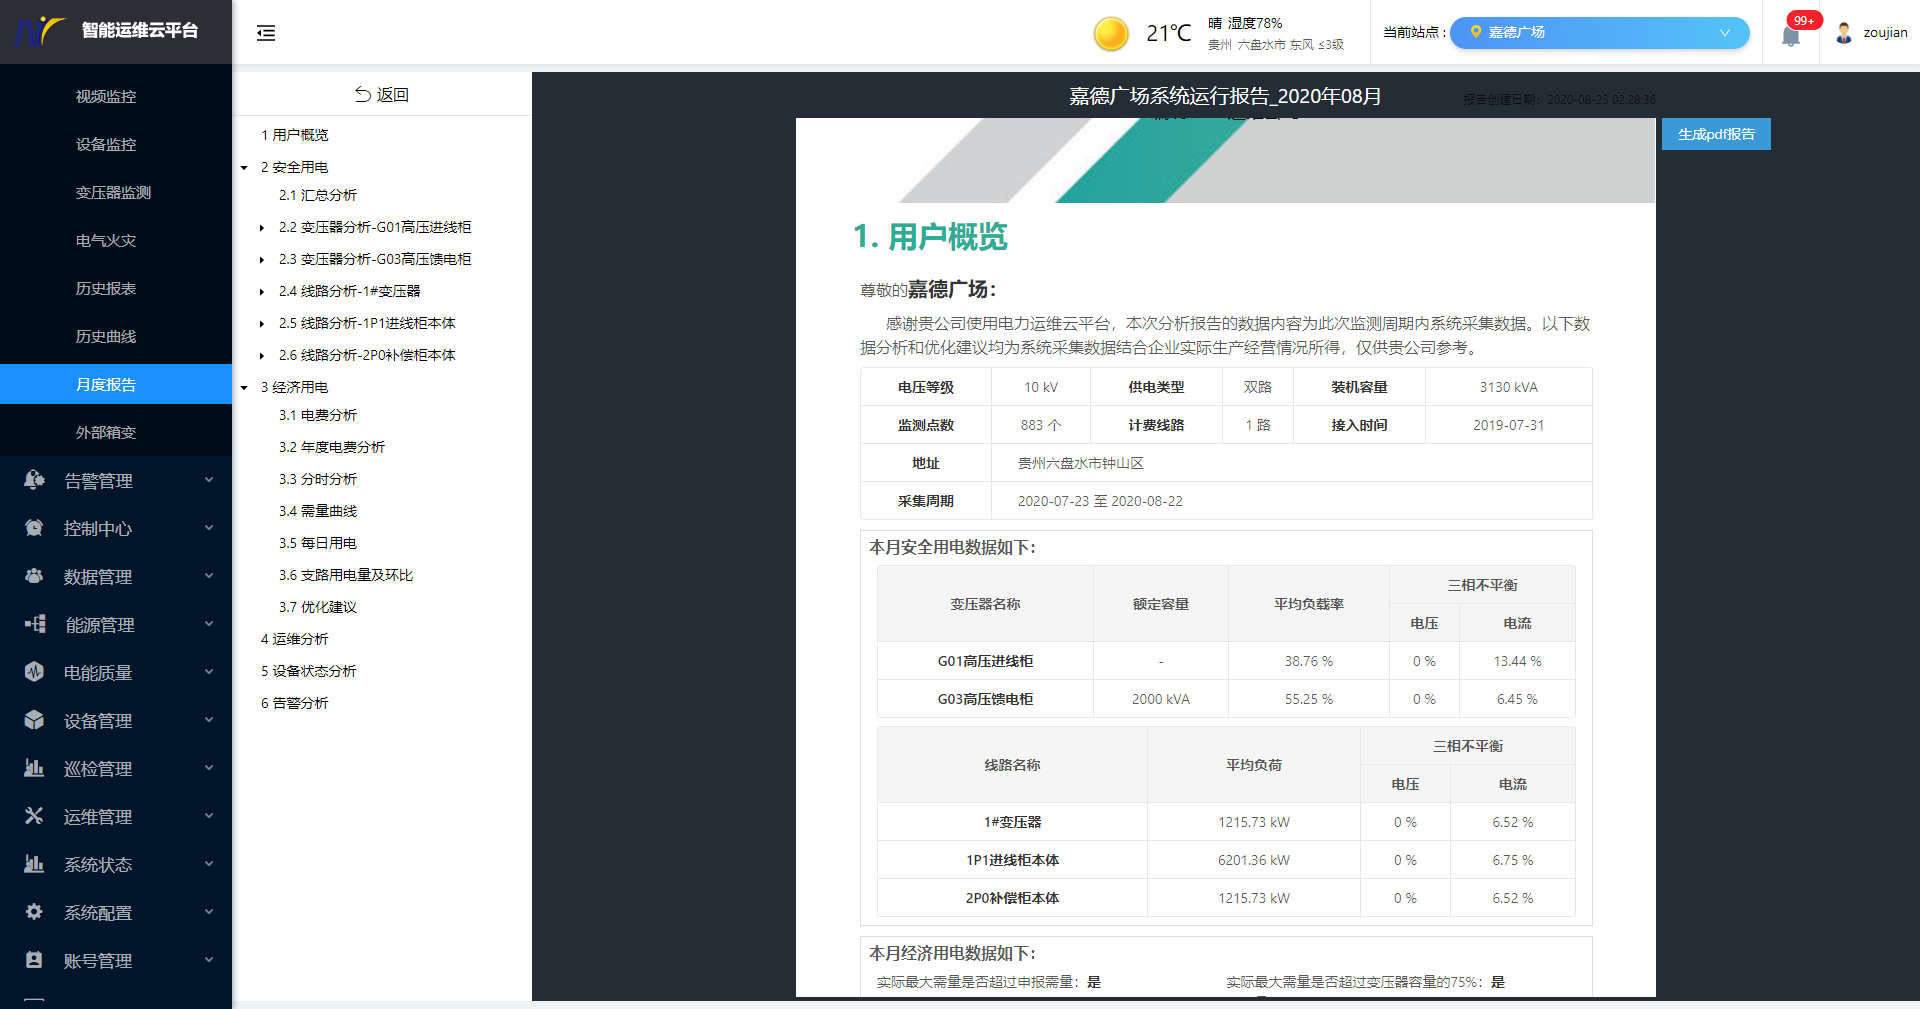1920x1009 pixels.
Task: Click the 3130 kVA capacity value
Action: pos(1508,387)
